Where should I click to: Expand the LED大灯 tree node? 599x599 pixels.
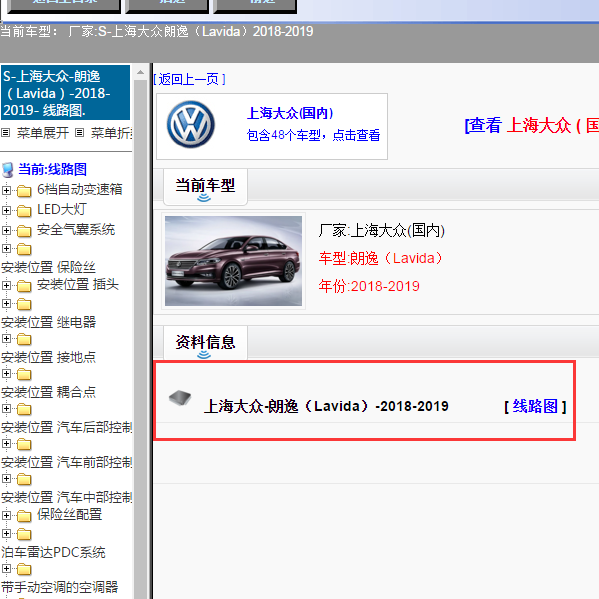pyautogui.click(x=6, y=210)
